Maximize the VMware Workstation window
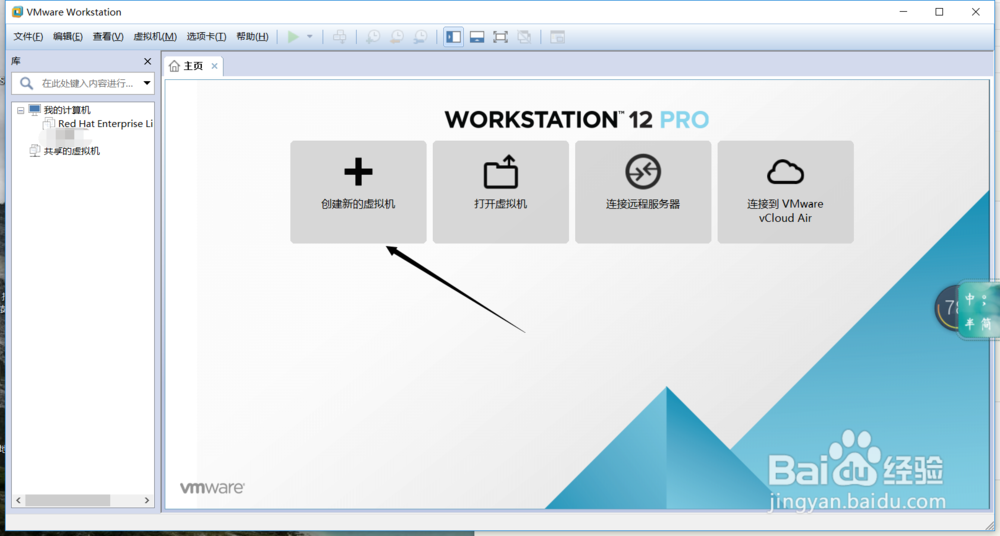 click(x=939, y=12)
